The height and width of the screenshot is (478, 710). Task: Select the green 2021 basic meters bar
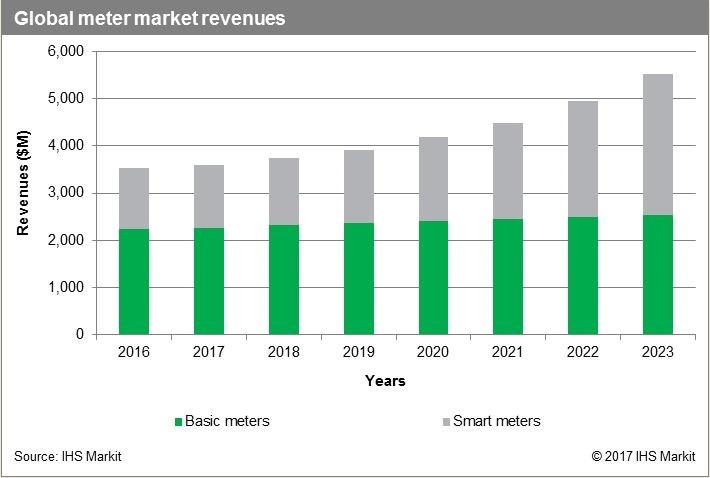point(508,277)
